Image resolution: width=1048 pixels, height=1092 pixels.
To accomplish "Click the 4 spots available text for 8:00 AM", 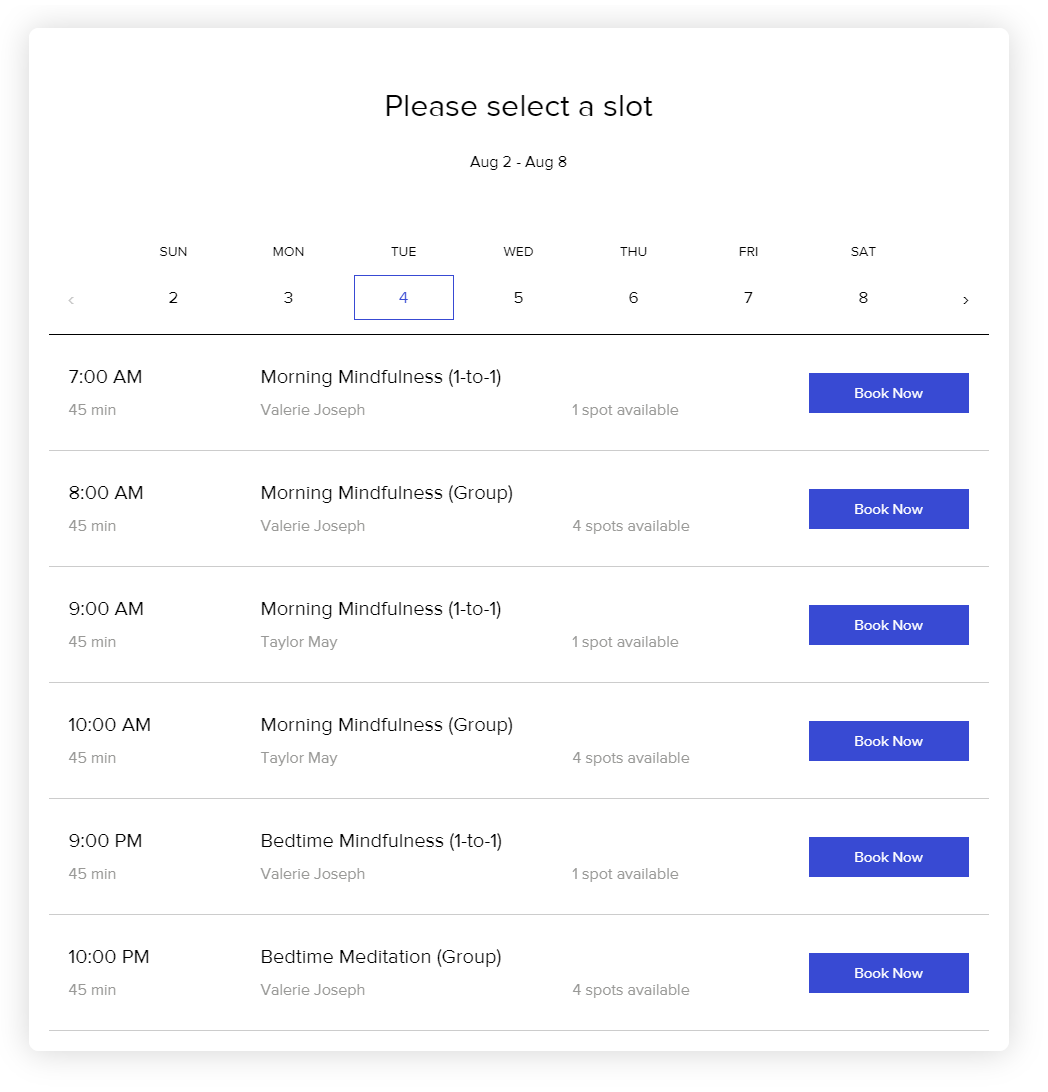I will click(631, 525).
